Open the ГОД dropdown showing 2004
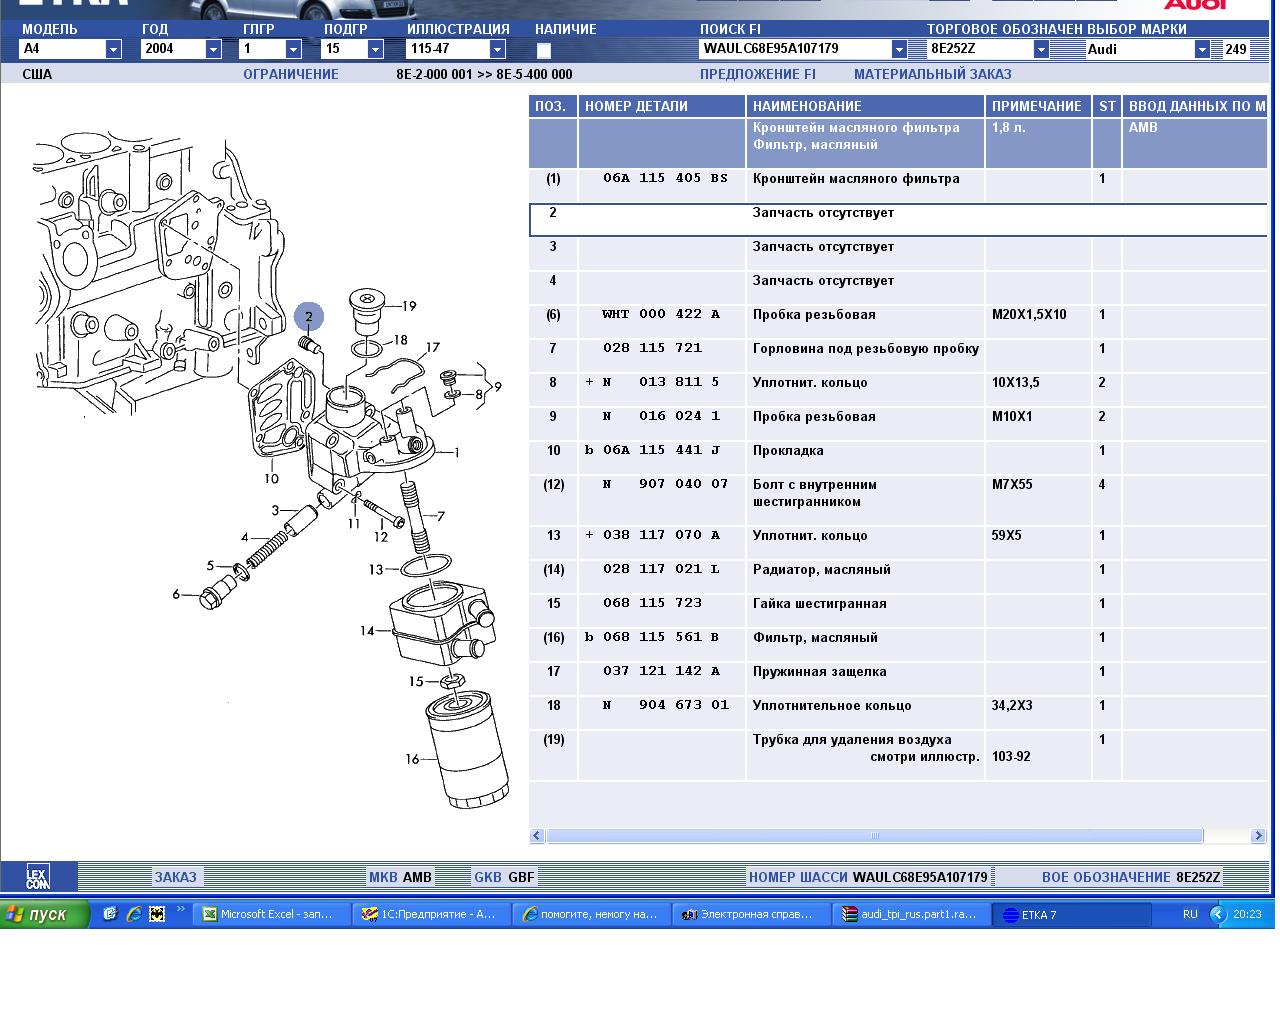Viewport: 1280px width, 1024px height. [213, 49]
